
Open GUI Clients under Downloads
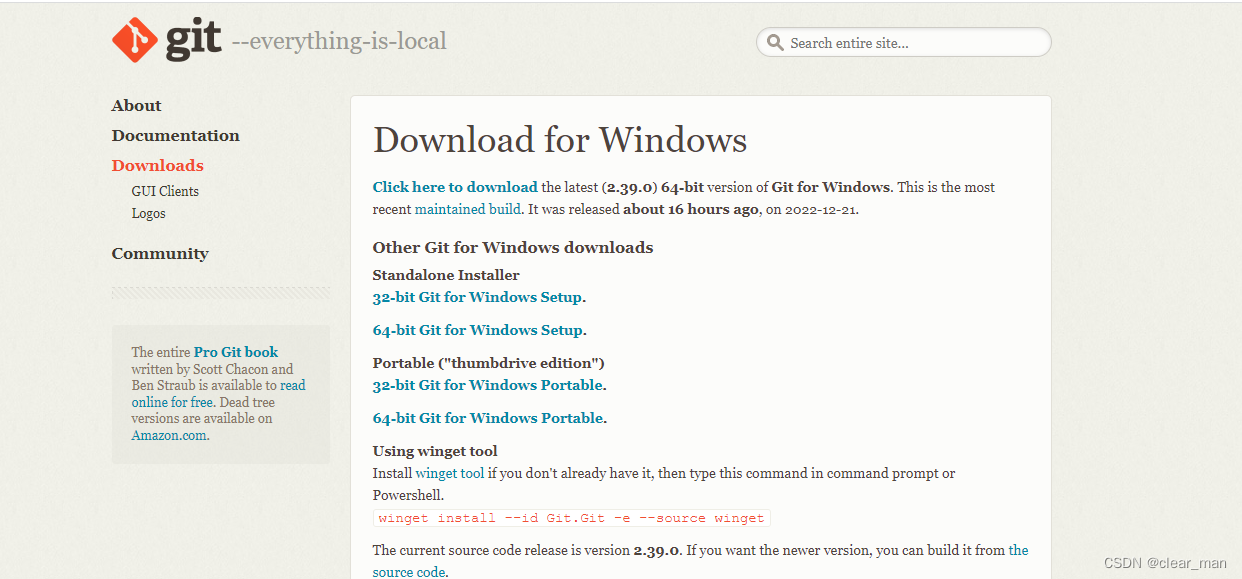coord(165,191)
